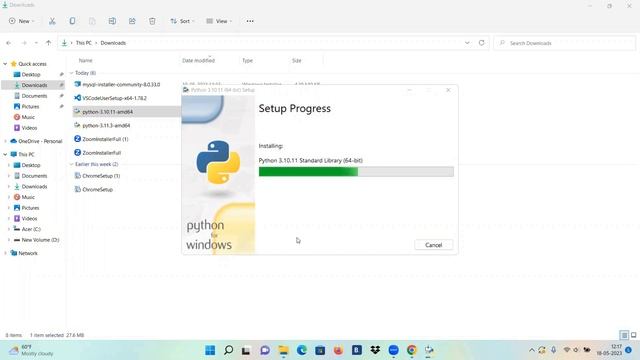
Task: Launch Google Chrome from taskbar
Action: click(412, 350)
